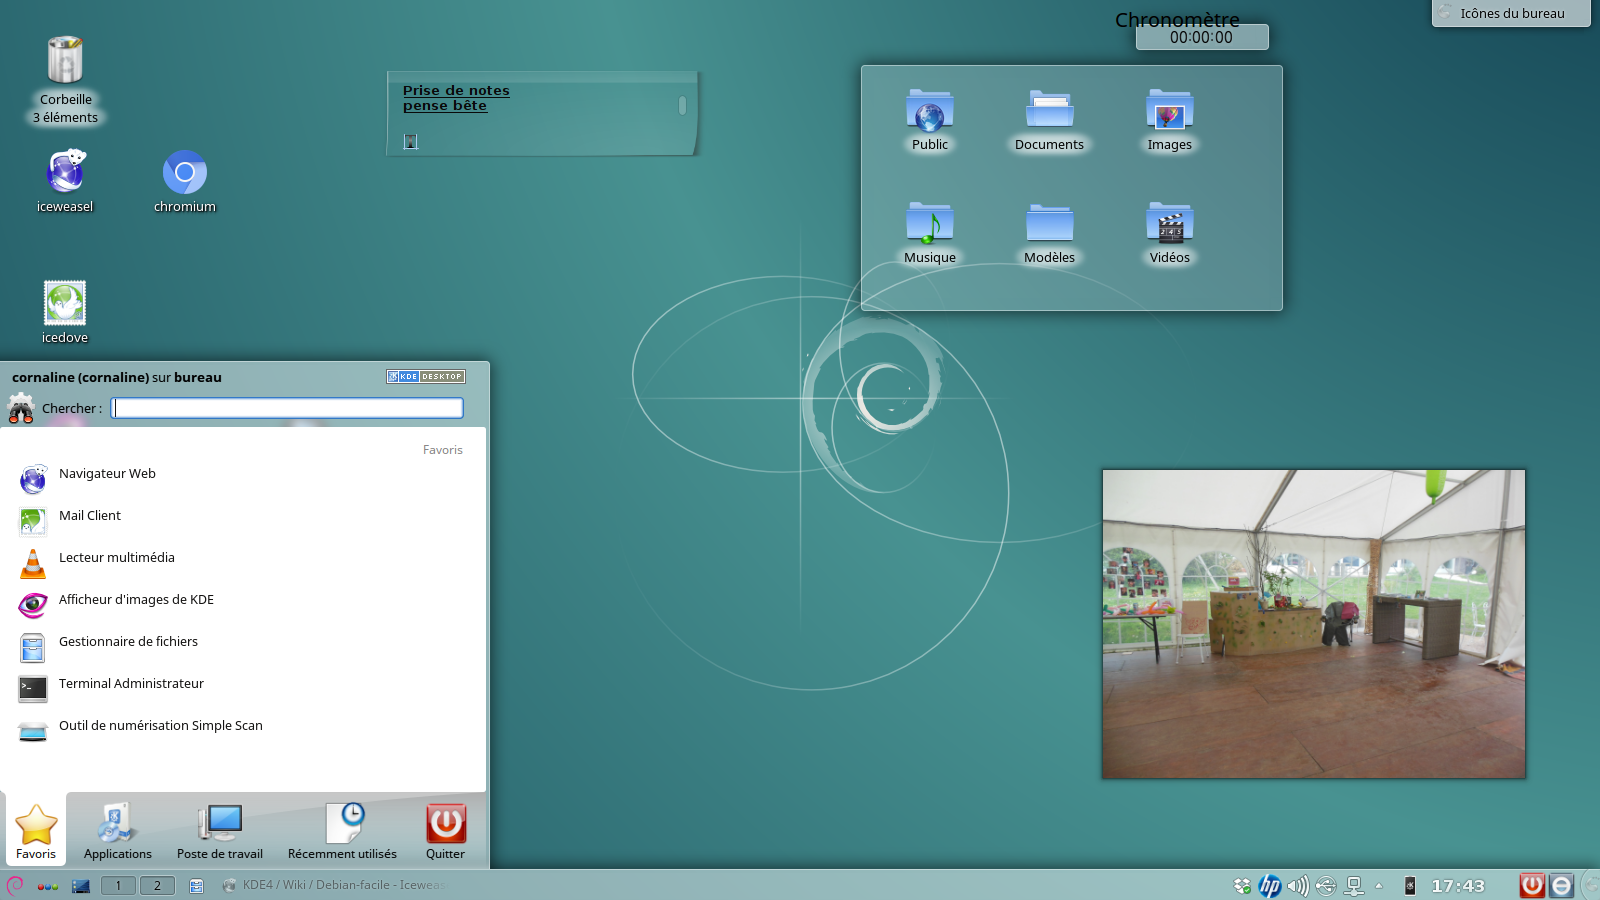Click the KDE4 Wiki Iceweasel taskbar entry
This screenshot has width=1600, height=900.
pos(335,885)
